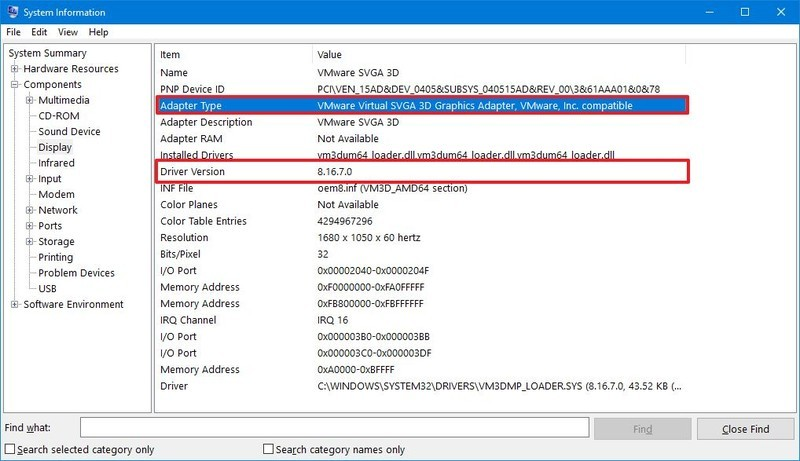Close the System Information window
Viewport: 800px width, 461px height.
781,12
